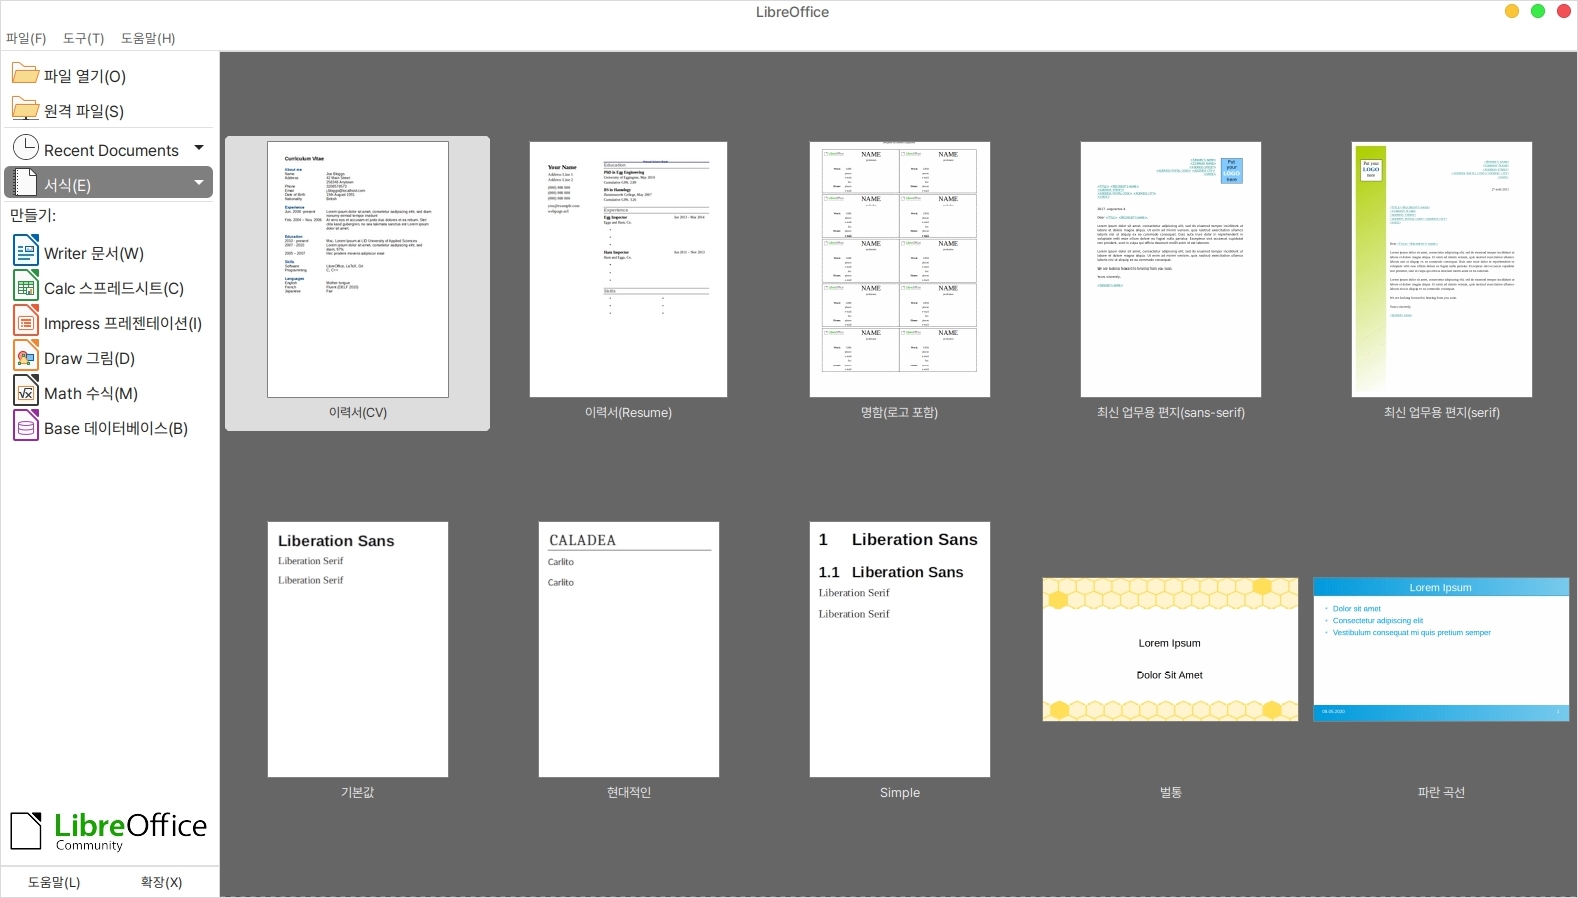This screenshot has height=898, width=1578.
Task: Click the Open File folder icon
Action: (25, 74)
